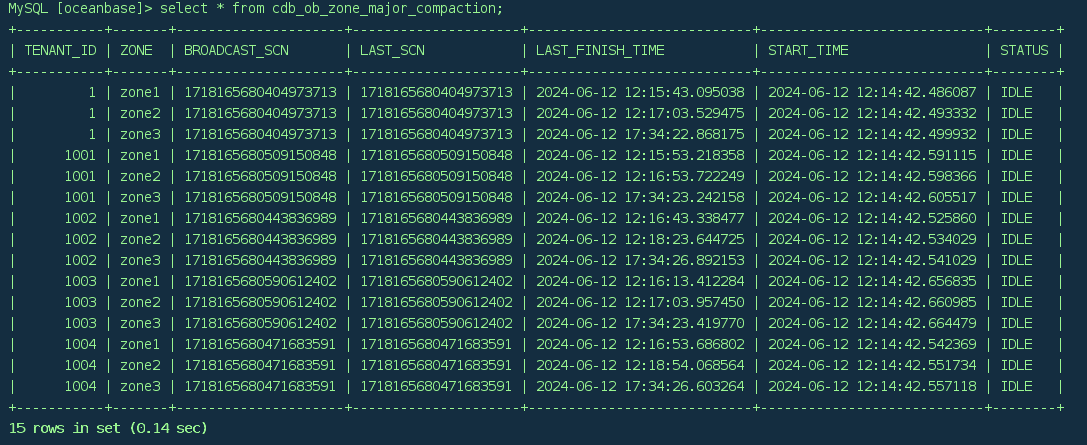Click finish time 2024-06-12 12:15:43.095038
Screen dimensions: 1087x445
(x=640, y=92)
